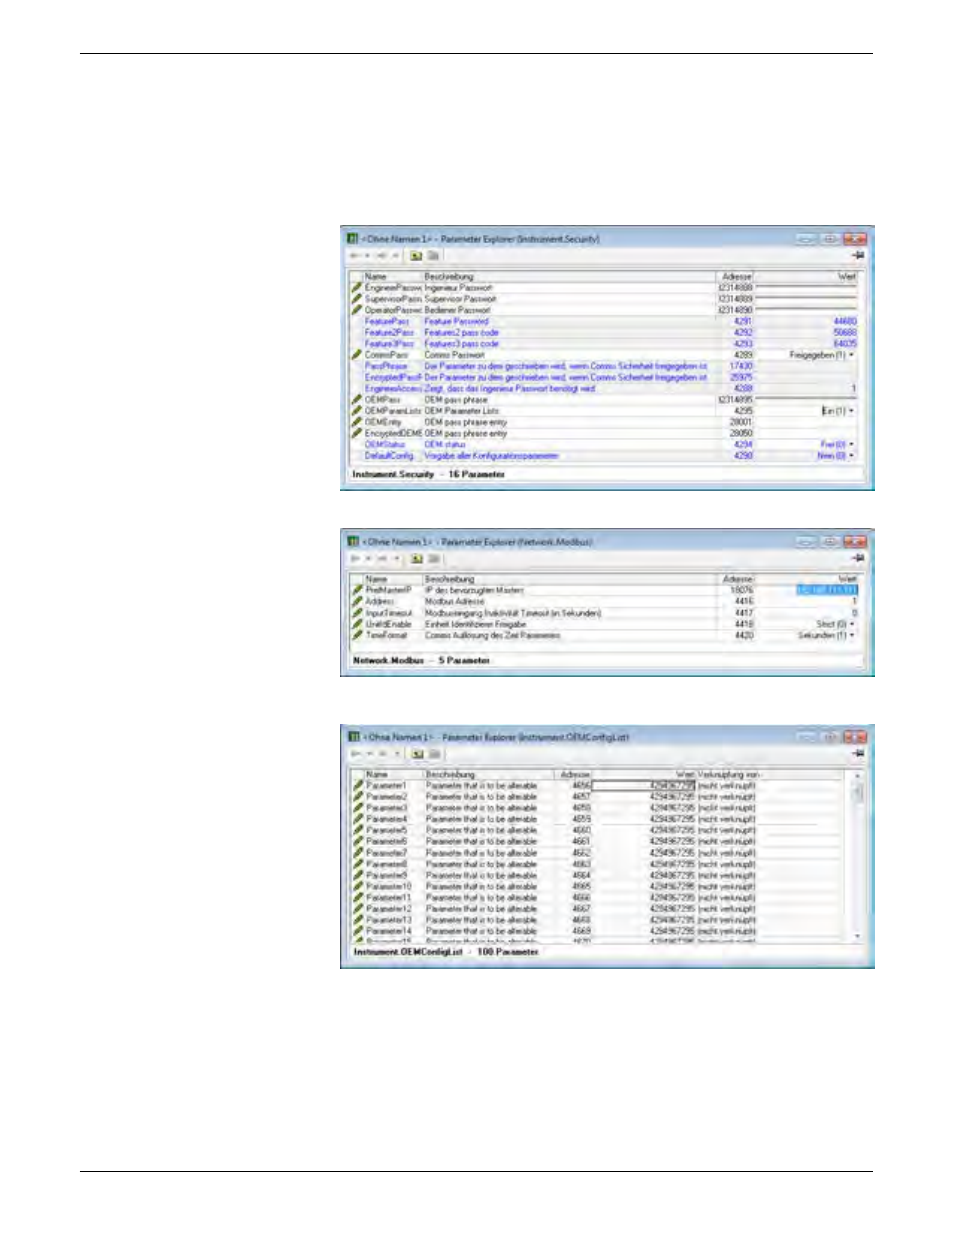
Task: Click pencil icon beside Modbus Address row
Action: 357,601
